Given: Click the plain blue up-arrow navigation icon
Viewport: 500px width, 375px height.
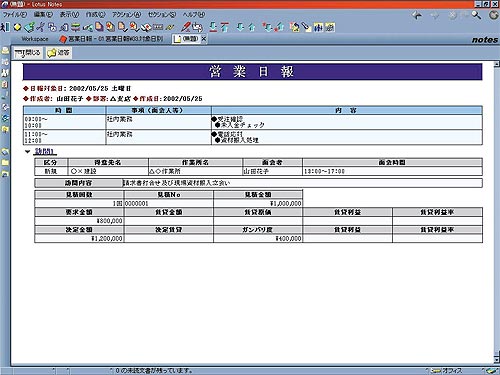Looking at the screenshot, I should [252, 27].
